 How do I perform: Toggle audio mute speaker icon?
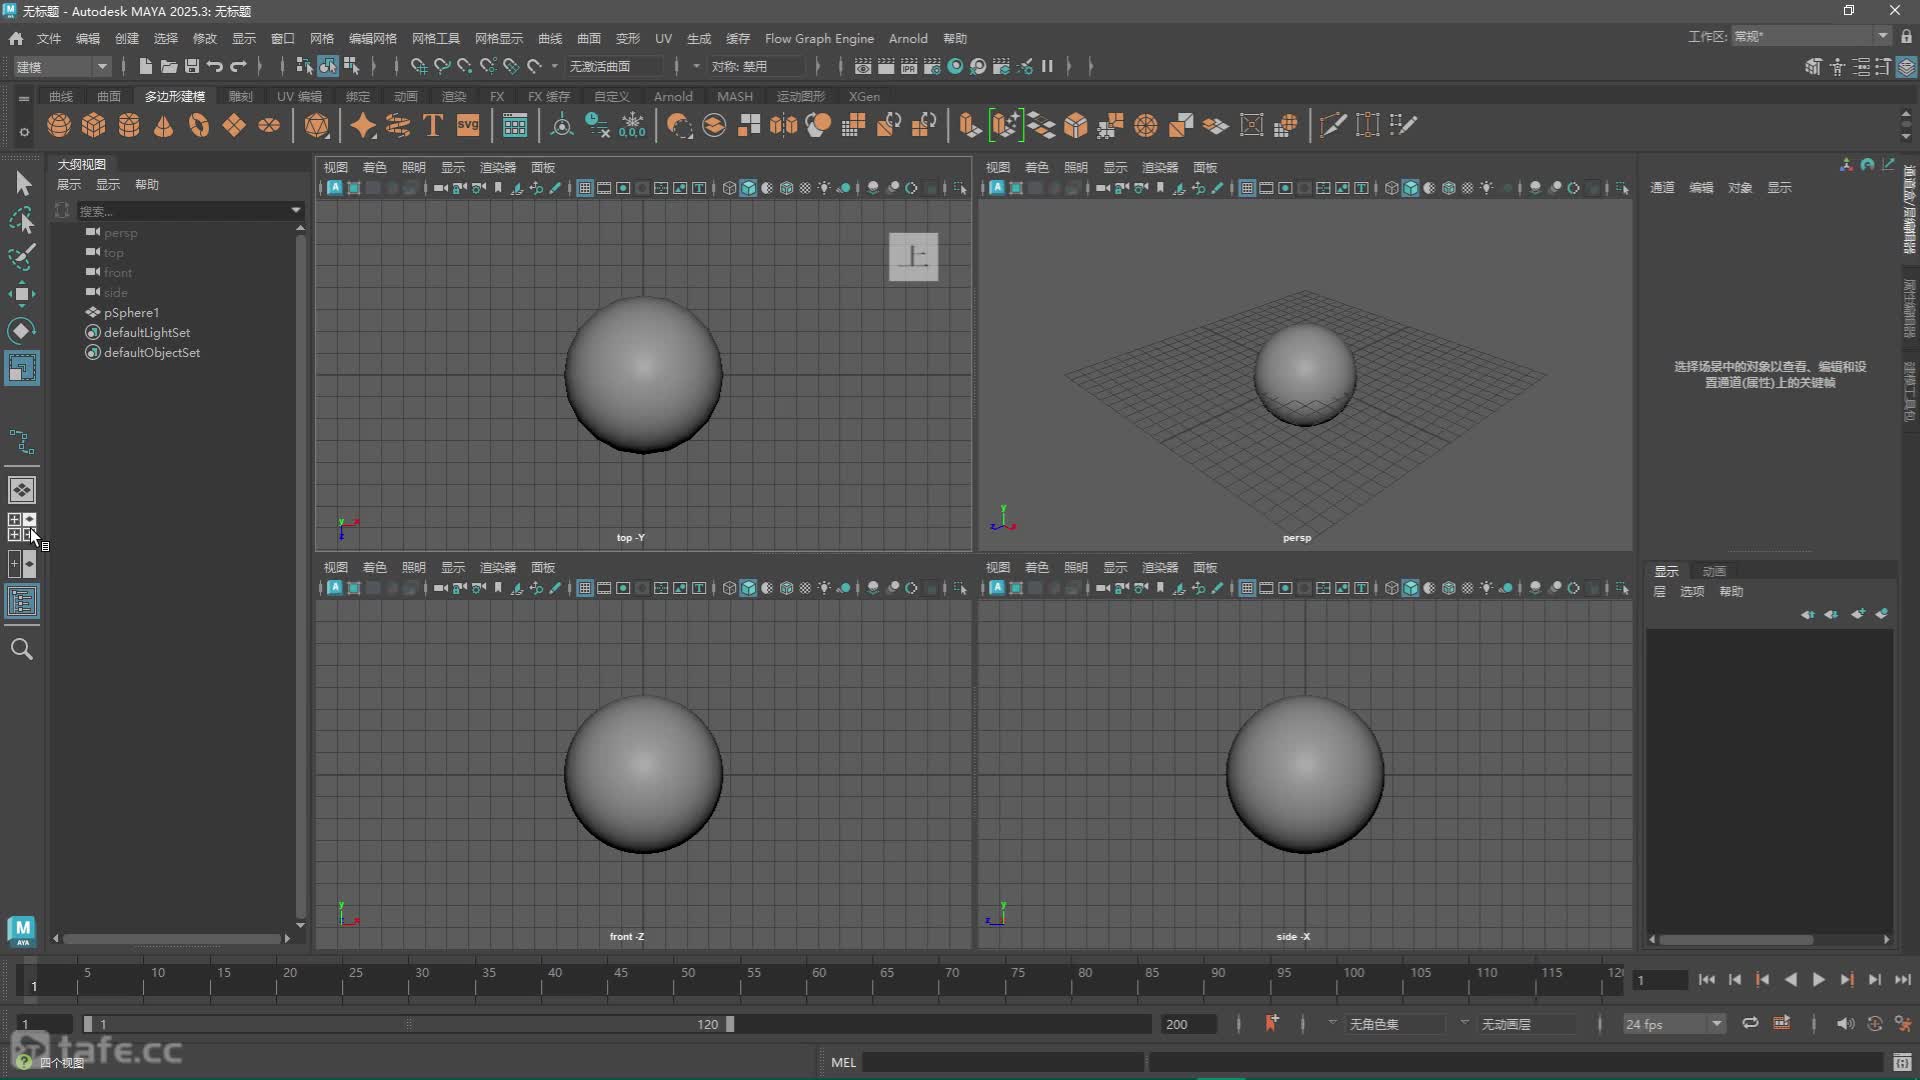click(x=1845, y=1023)
